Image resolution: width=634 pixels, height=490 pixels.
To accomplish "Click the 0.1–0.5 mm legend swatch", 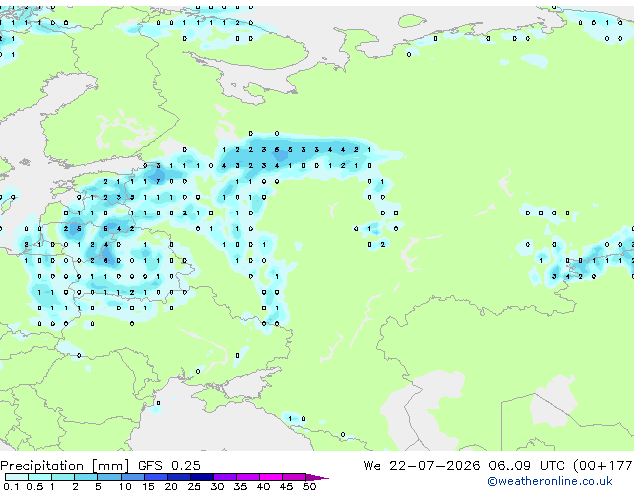I will pyautogui.click(x=17, y=477).
